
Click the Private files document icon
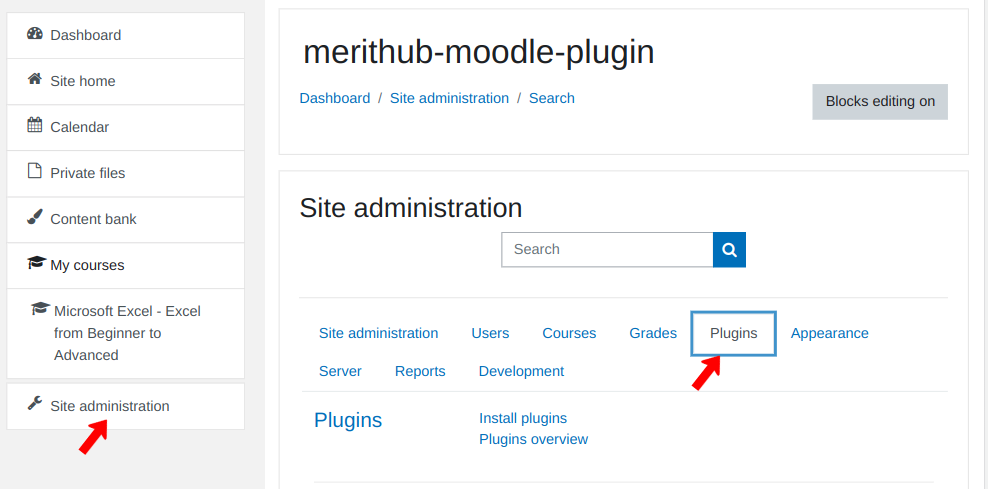[35, 172]
